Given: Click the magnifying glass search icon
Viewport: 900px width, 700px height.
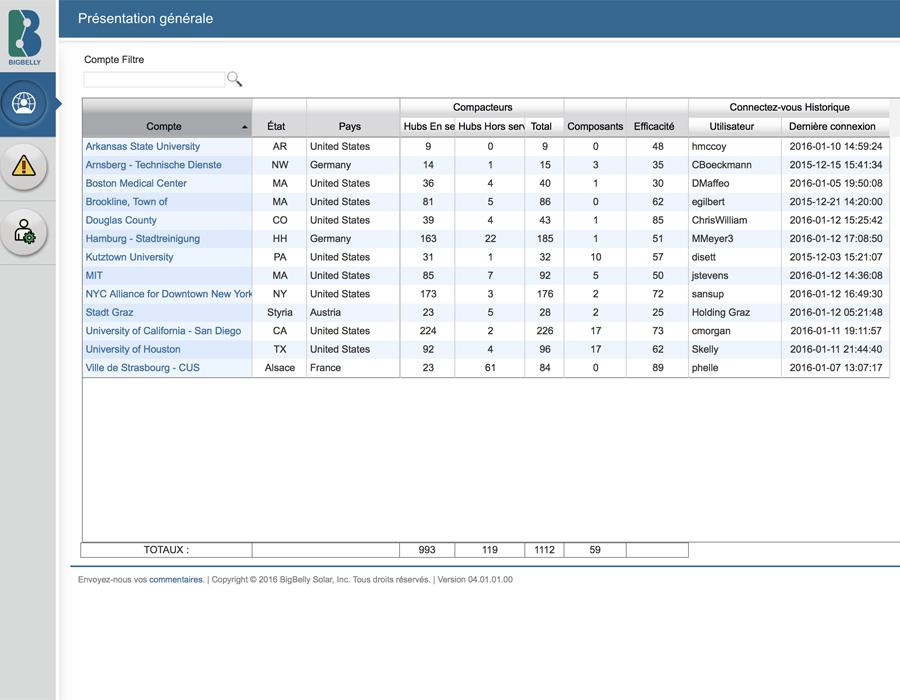Looking at the screenshot, I should click(x=234, y=80).
